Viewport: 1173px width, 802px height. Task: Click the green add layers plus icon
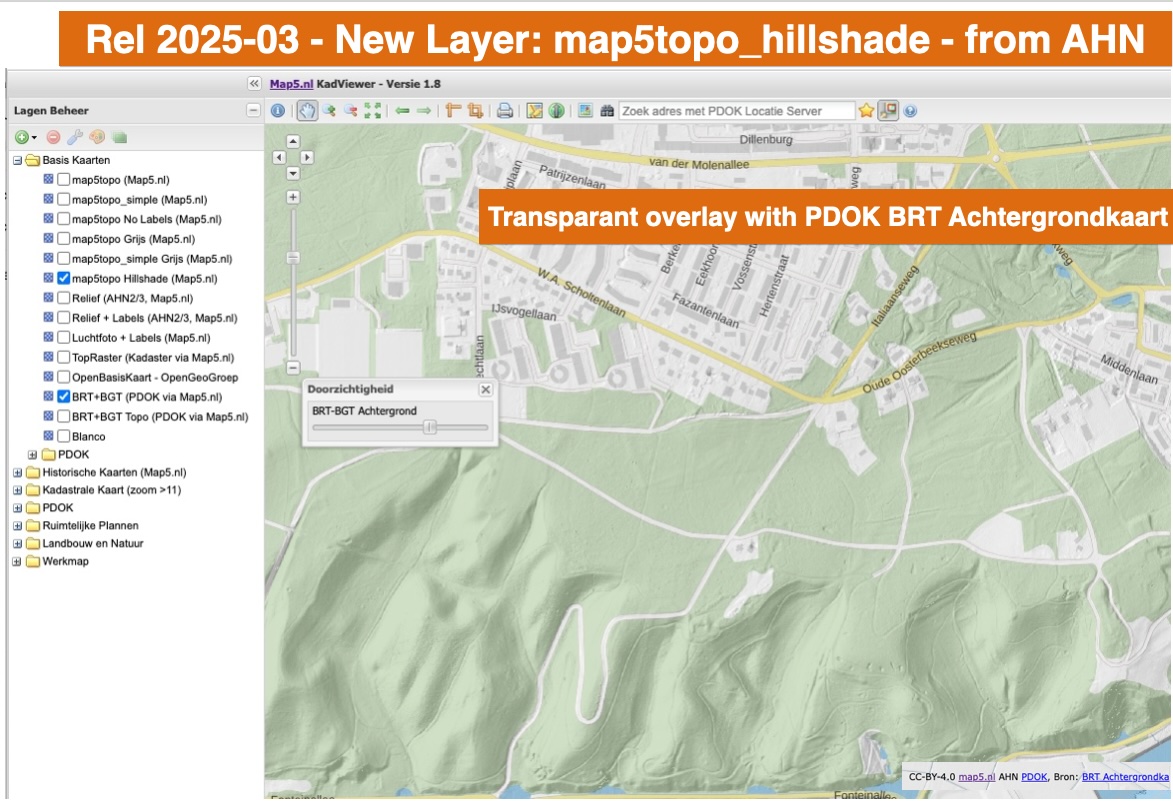[x=22, y=137]
